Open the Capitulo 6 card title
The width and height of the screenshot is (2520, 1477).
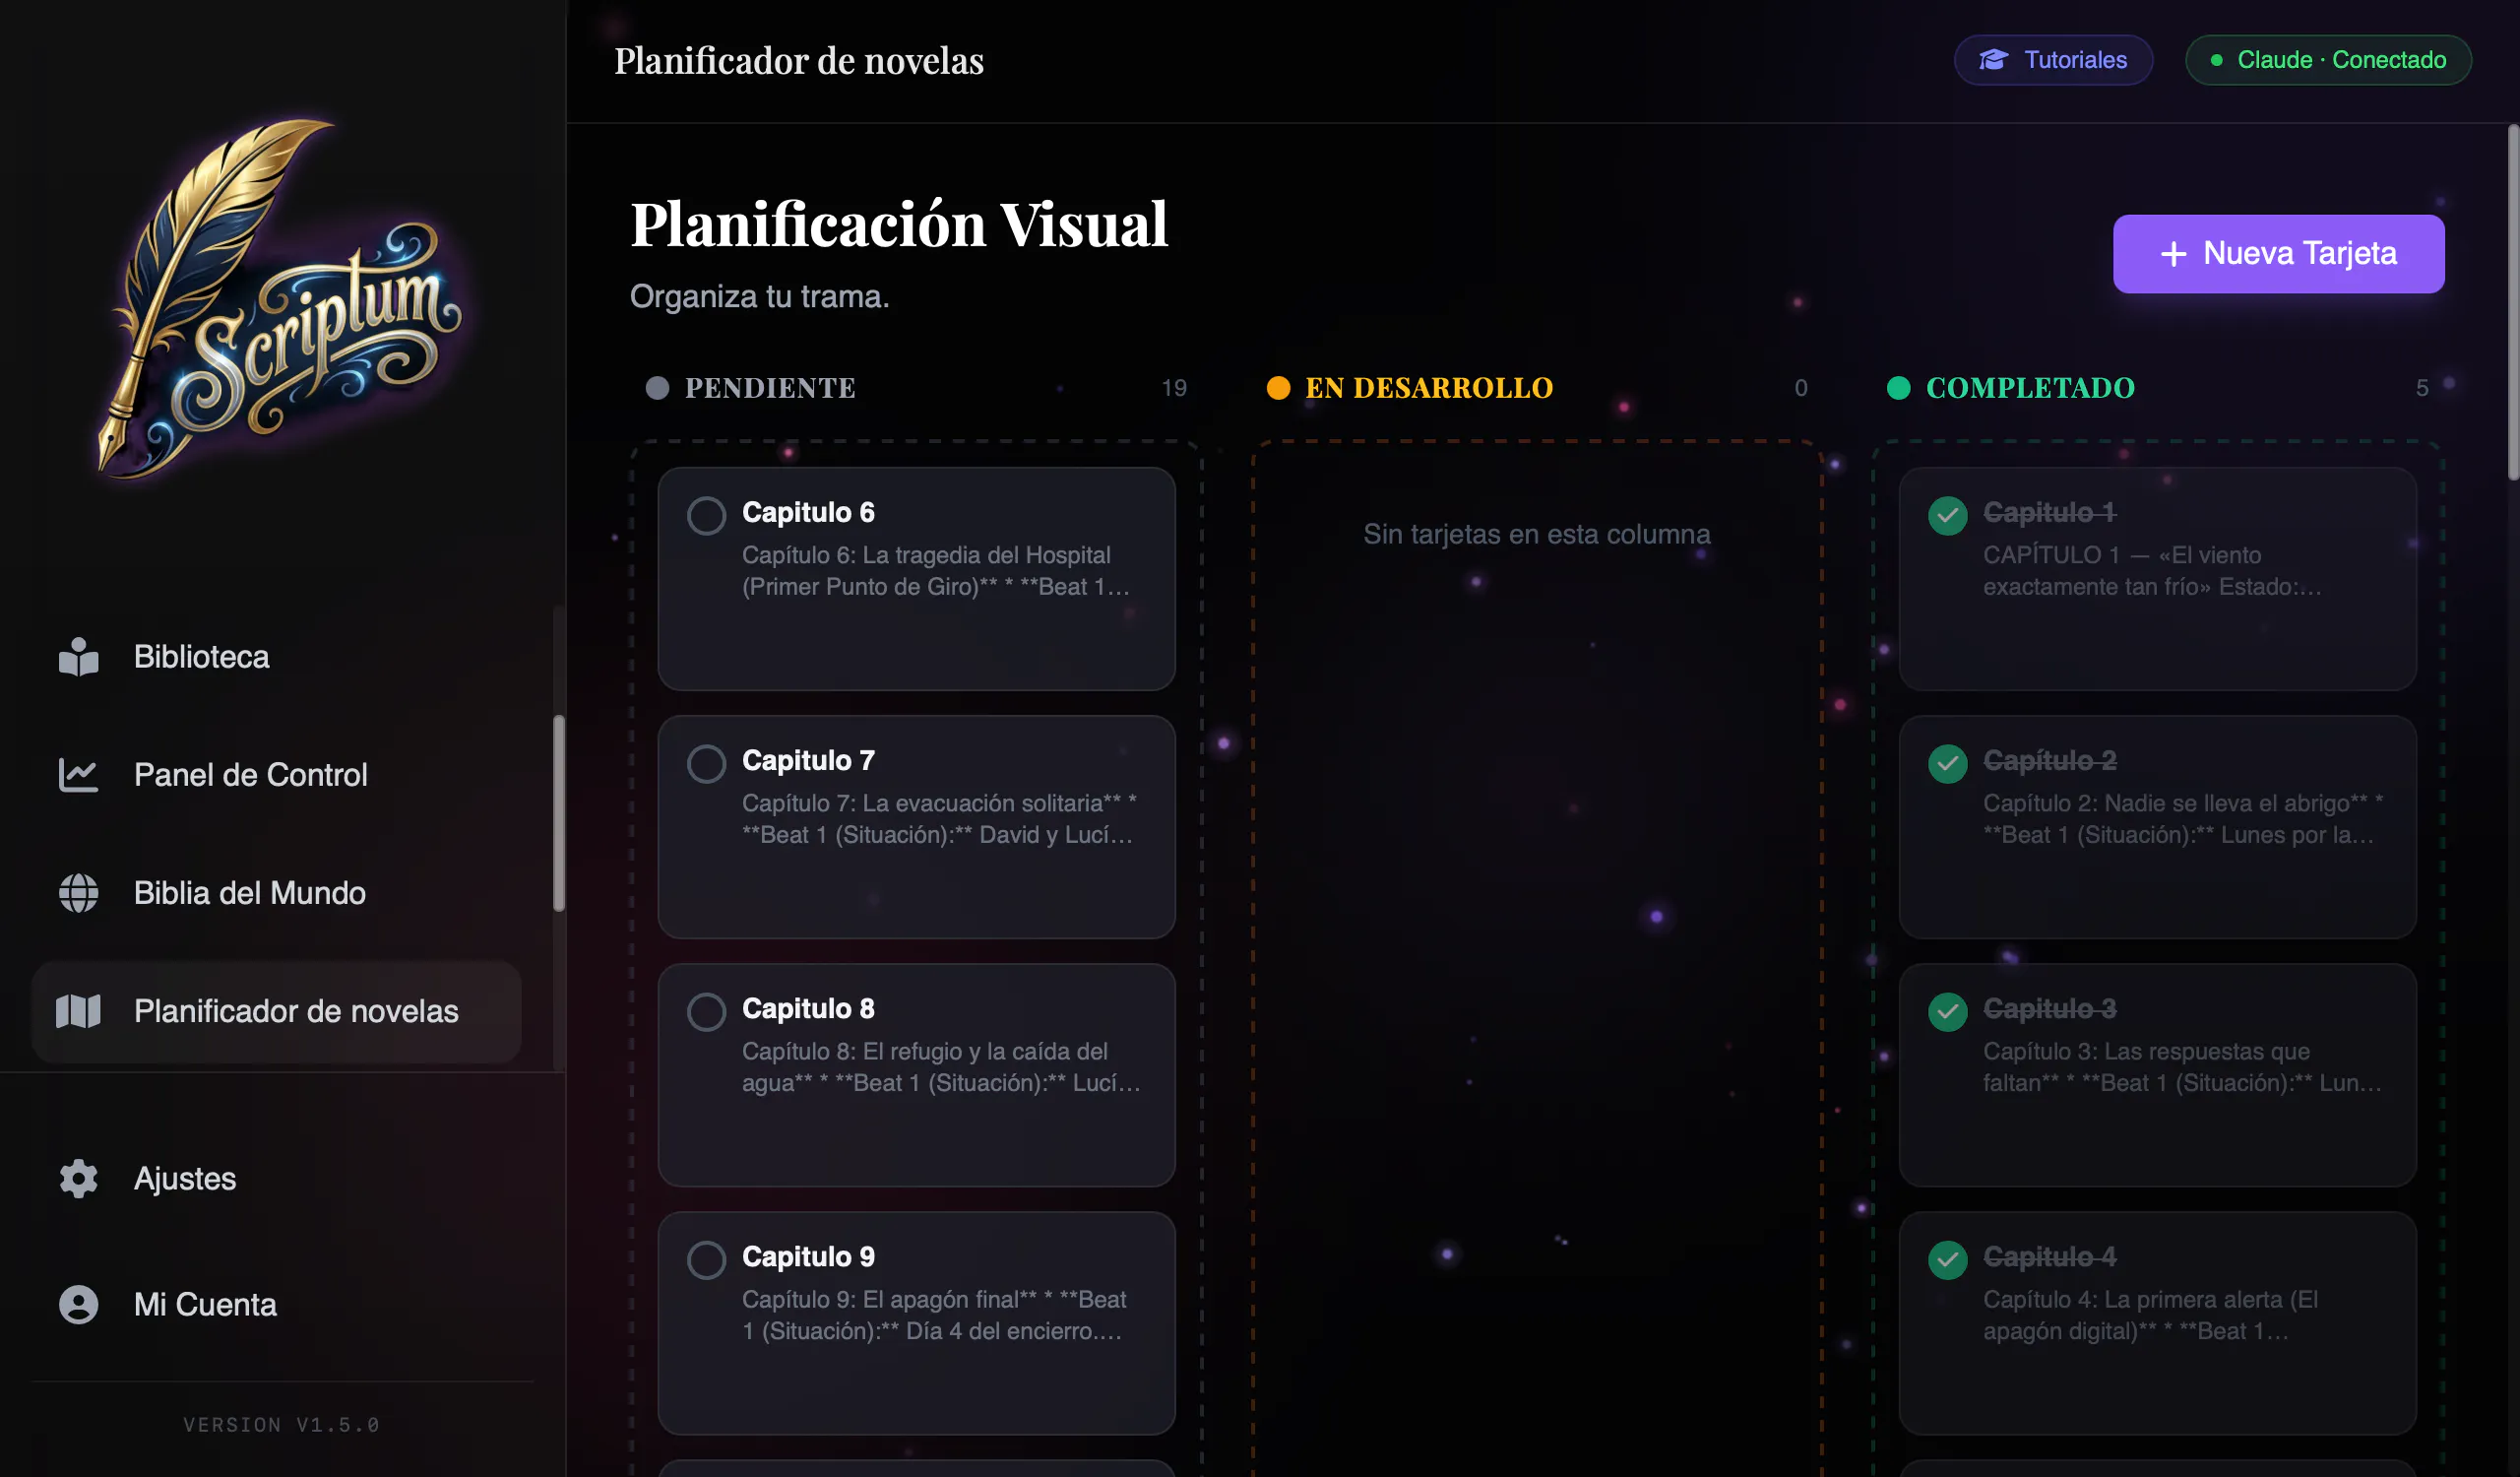tap(808, 512)
